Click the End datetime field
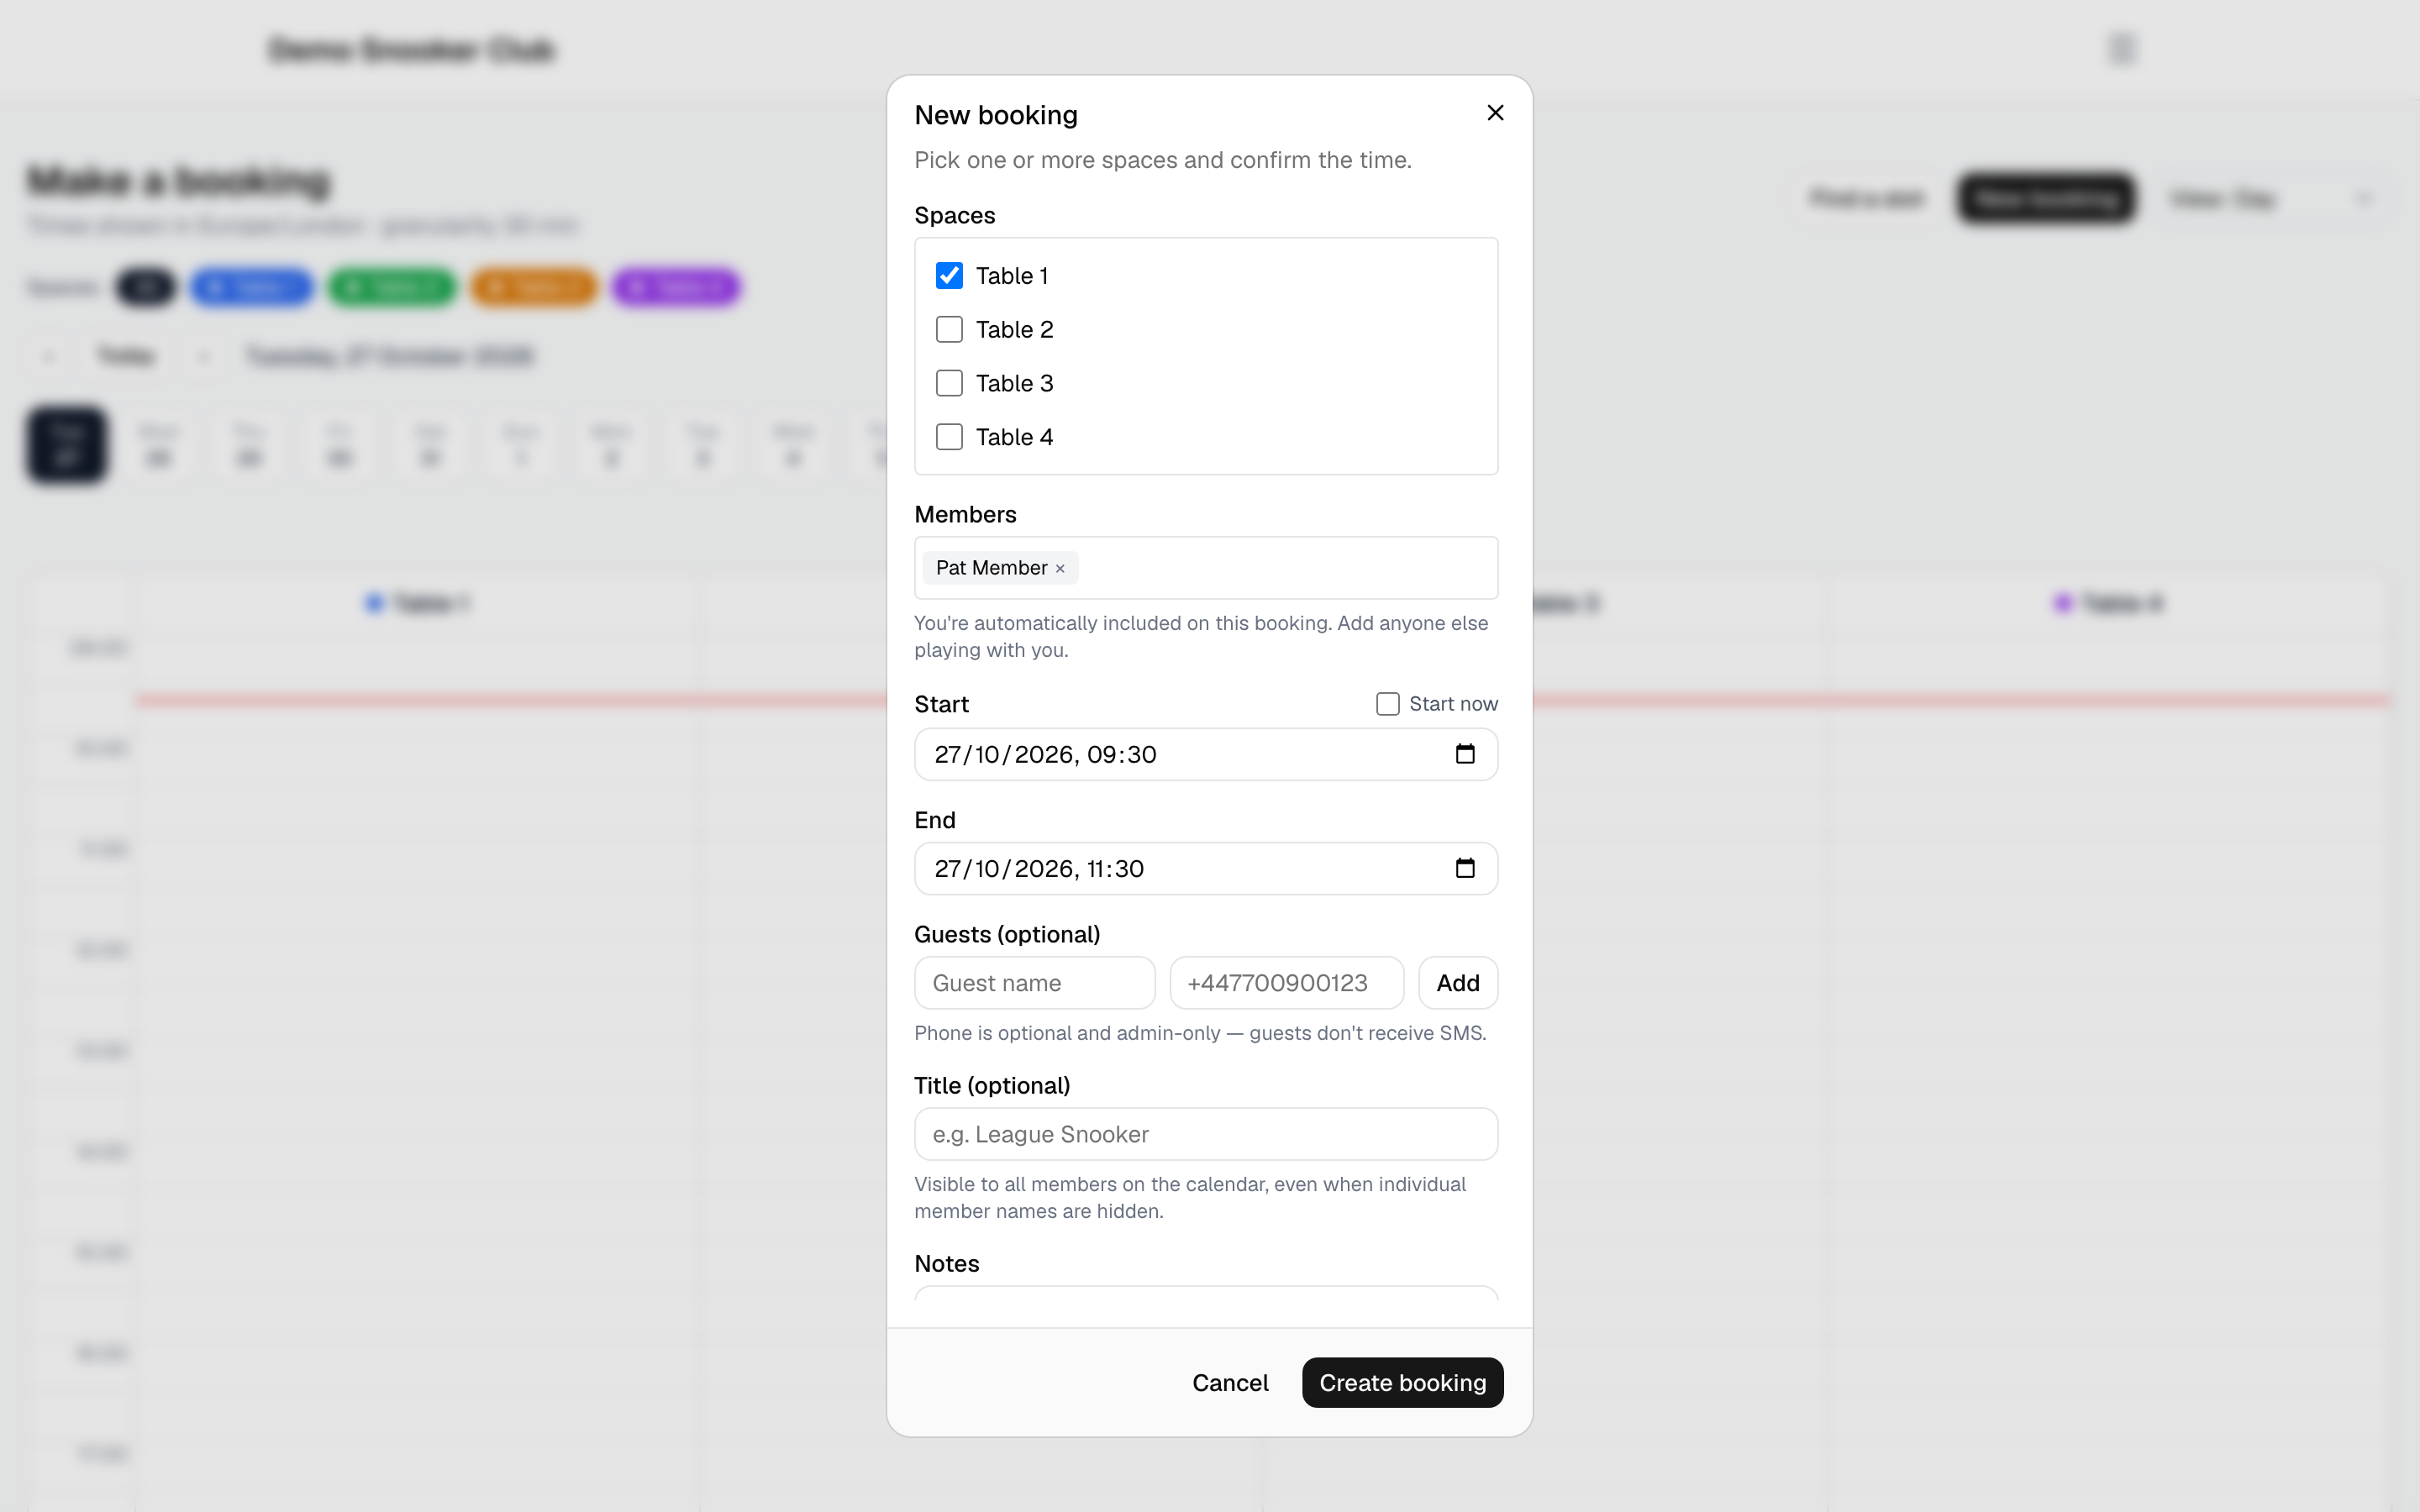The width and height of the screenshot is (2420, 1512). (1206, 868)
